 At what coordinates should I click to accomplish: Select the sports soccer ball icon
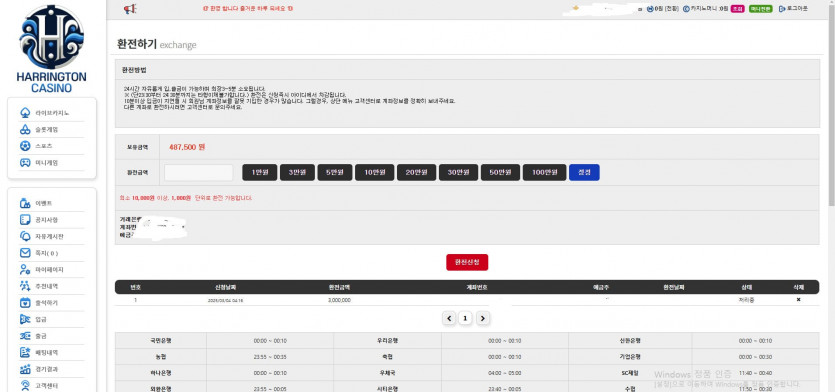pyautogui.click(x=25, y=146)
